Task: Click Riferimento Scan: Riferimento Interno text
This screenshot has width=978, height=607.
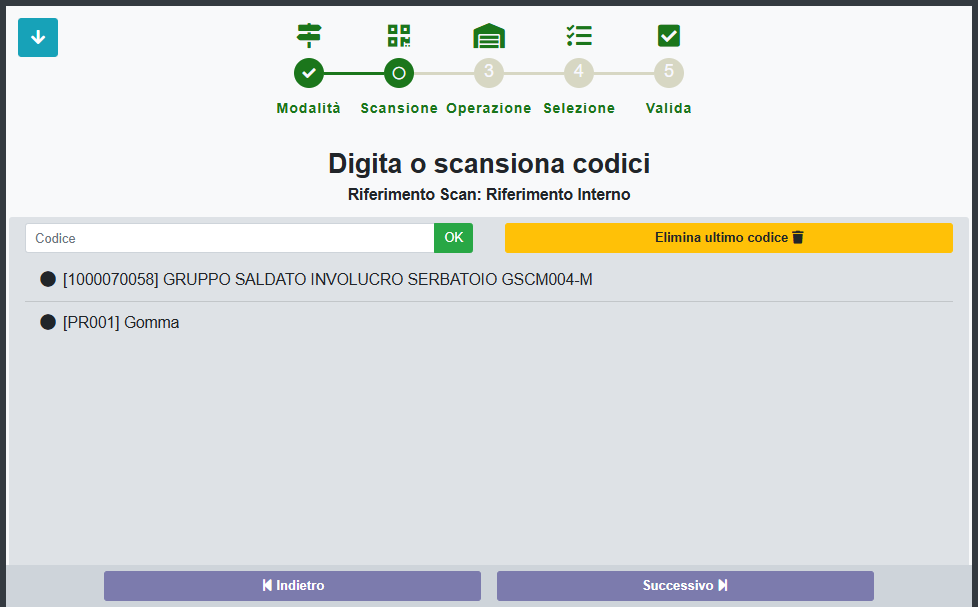Action: 489,195
